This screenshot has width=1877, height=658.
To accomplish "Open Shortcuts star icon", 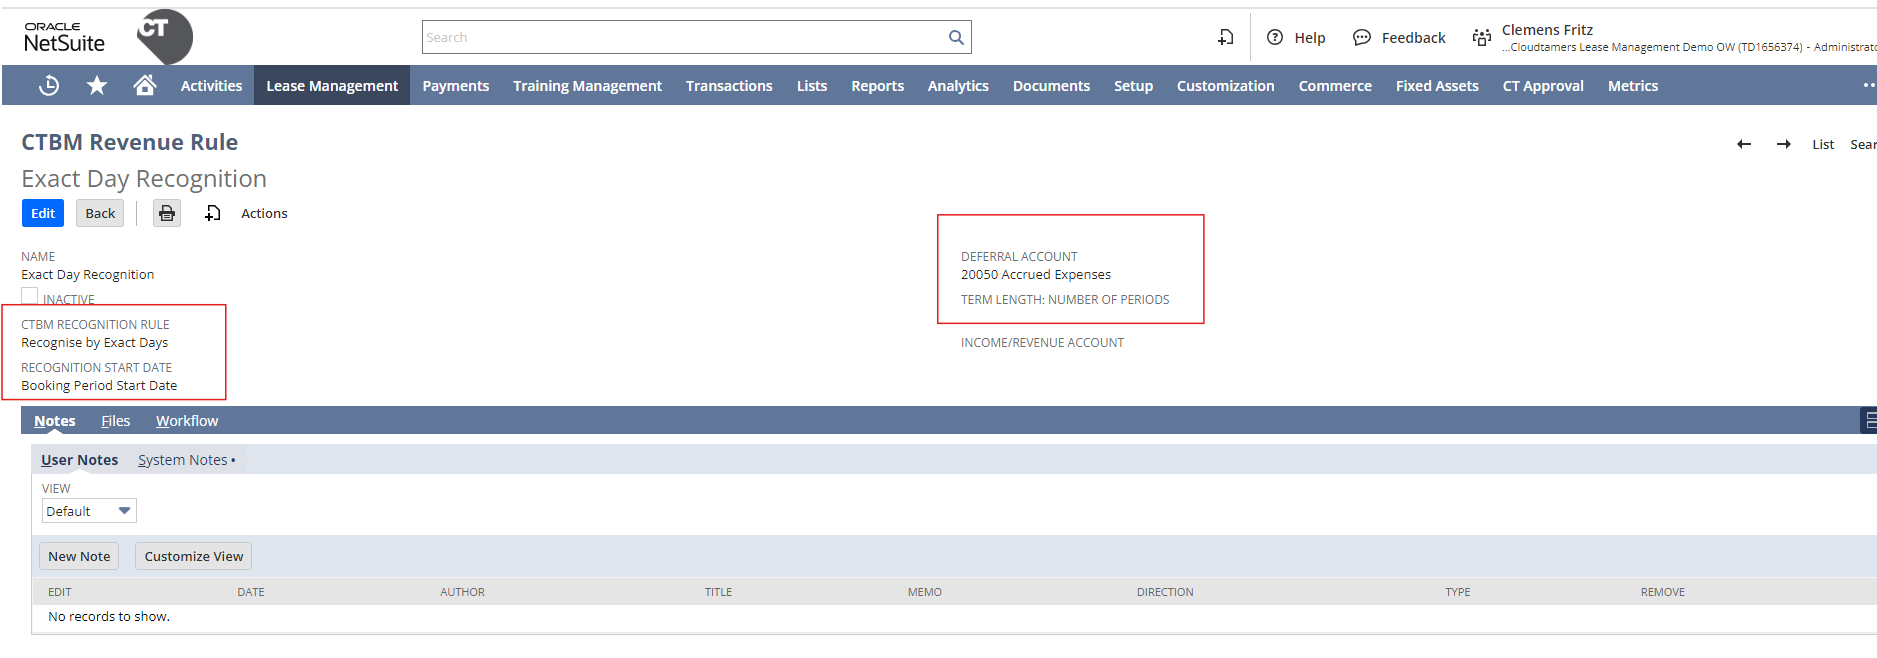I will click(x=97, y=86).
